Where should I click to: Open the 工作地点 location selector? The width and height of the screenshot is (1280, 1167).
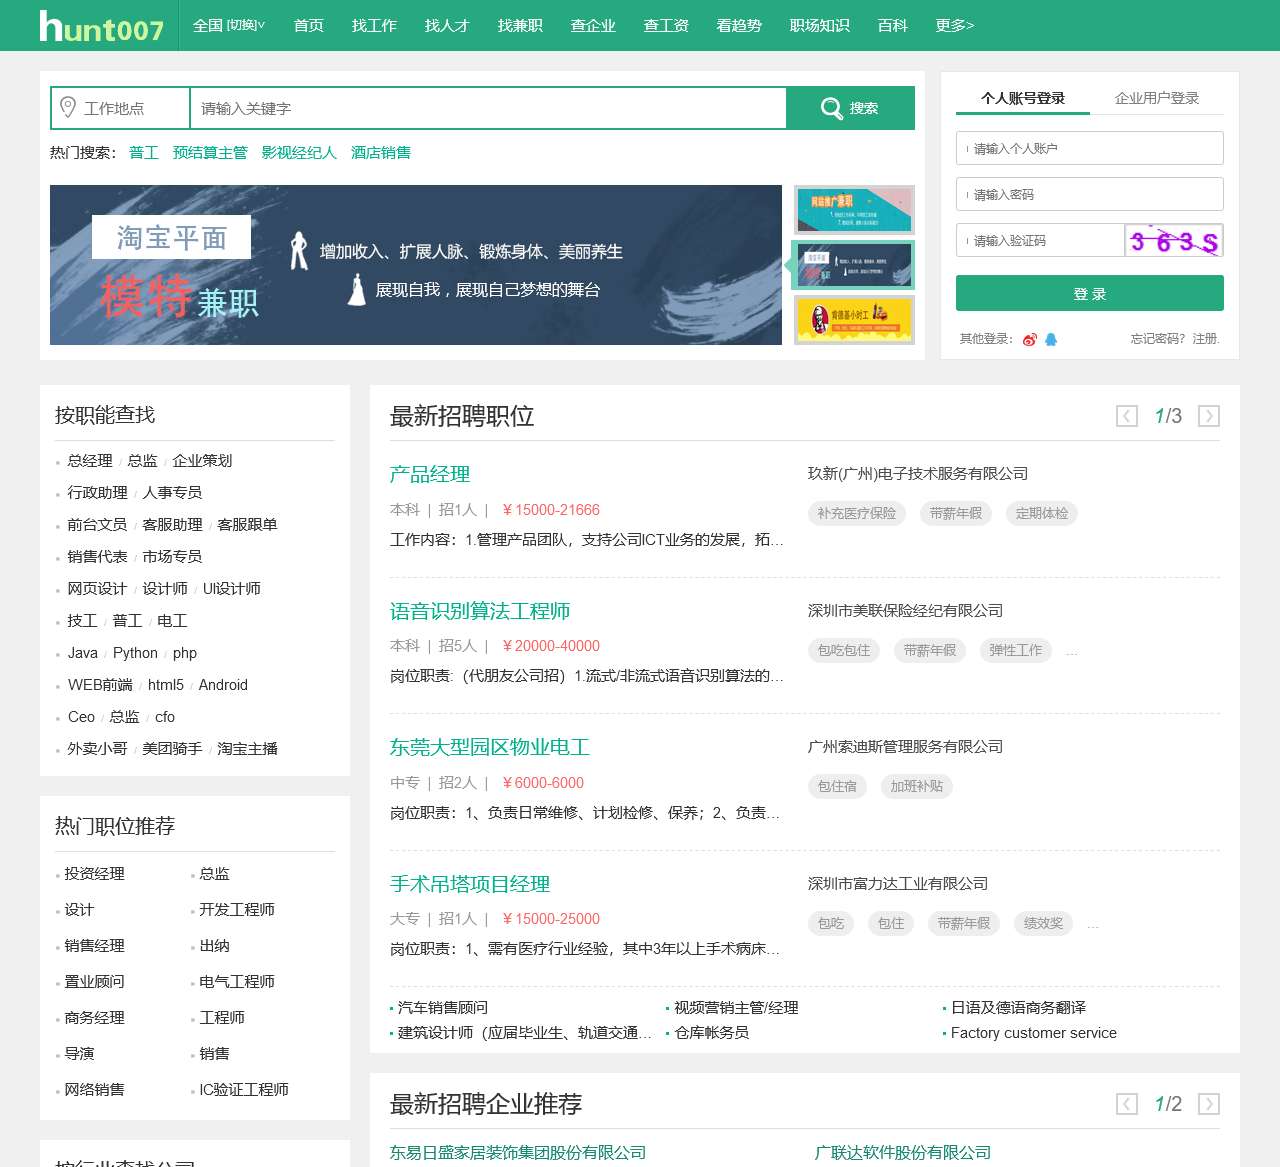pos(120,108)
